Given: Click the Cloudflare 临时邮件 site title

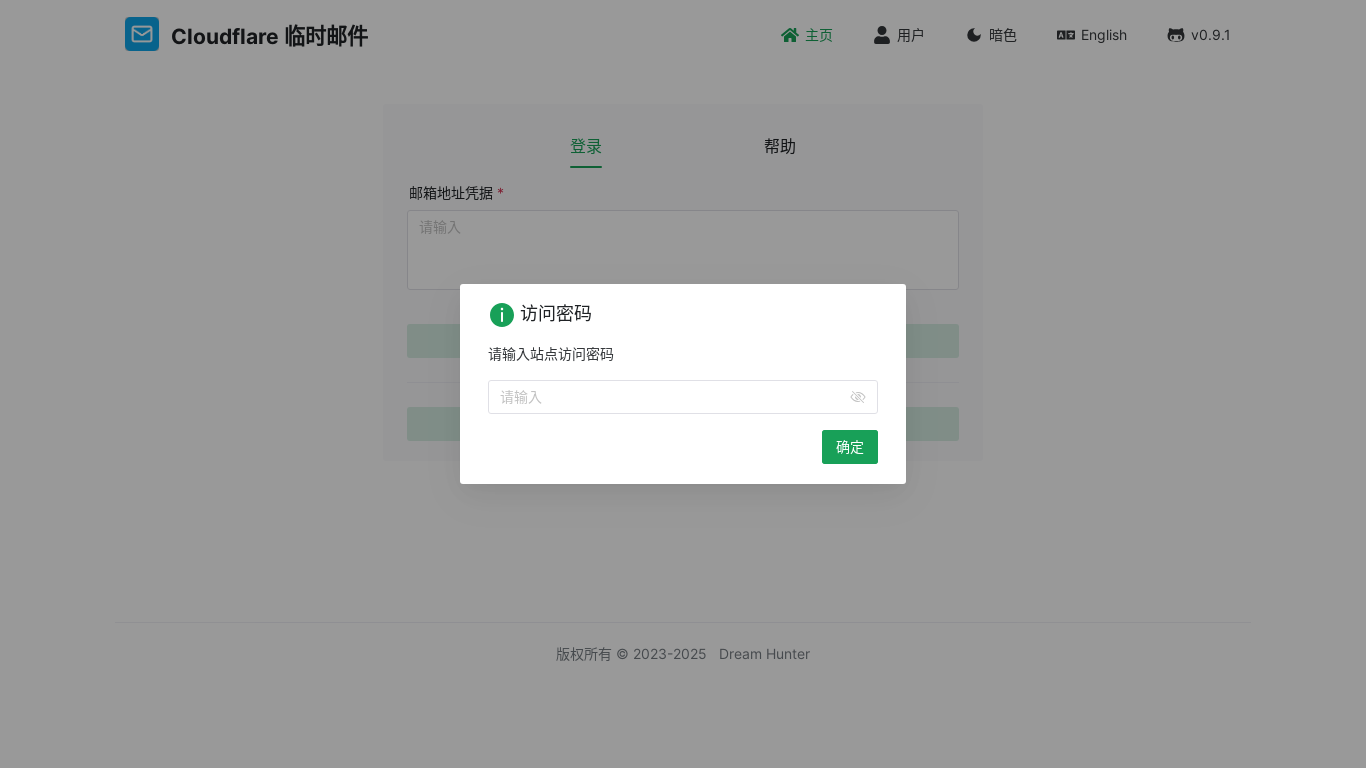Looking at the screenshot, I should (269, 37).
